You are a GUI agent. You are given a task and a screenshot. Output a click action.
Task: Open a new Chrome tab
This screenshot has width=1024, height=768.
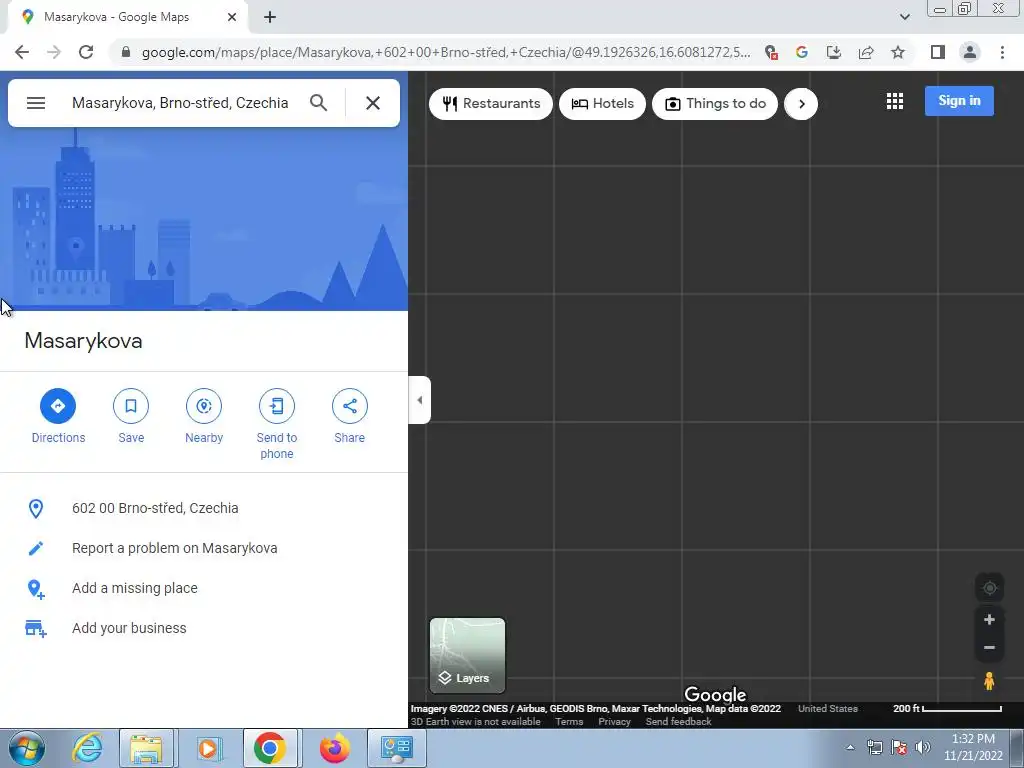270,18
